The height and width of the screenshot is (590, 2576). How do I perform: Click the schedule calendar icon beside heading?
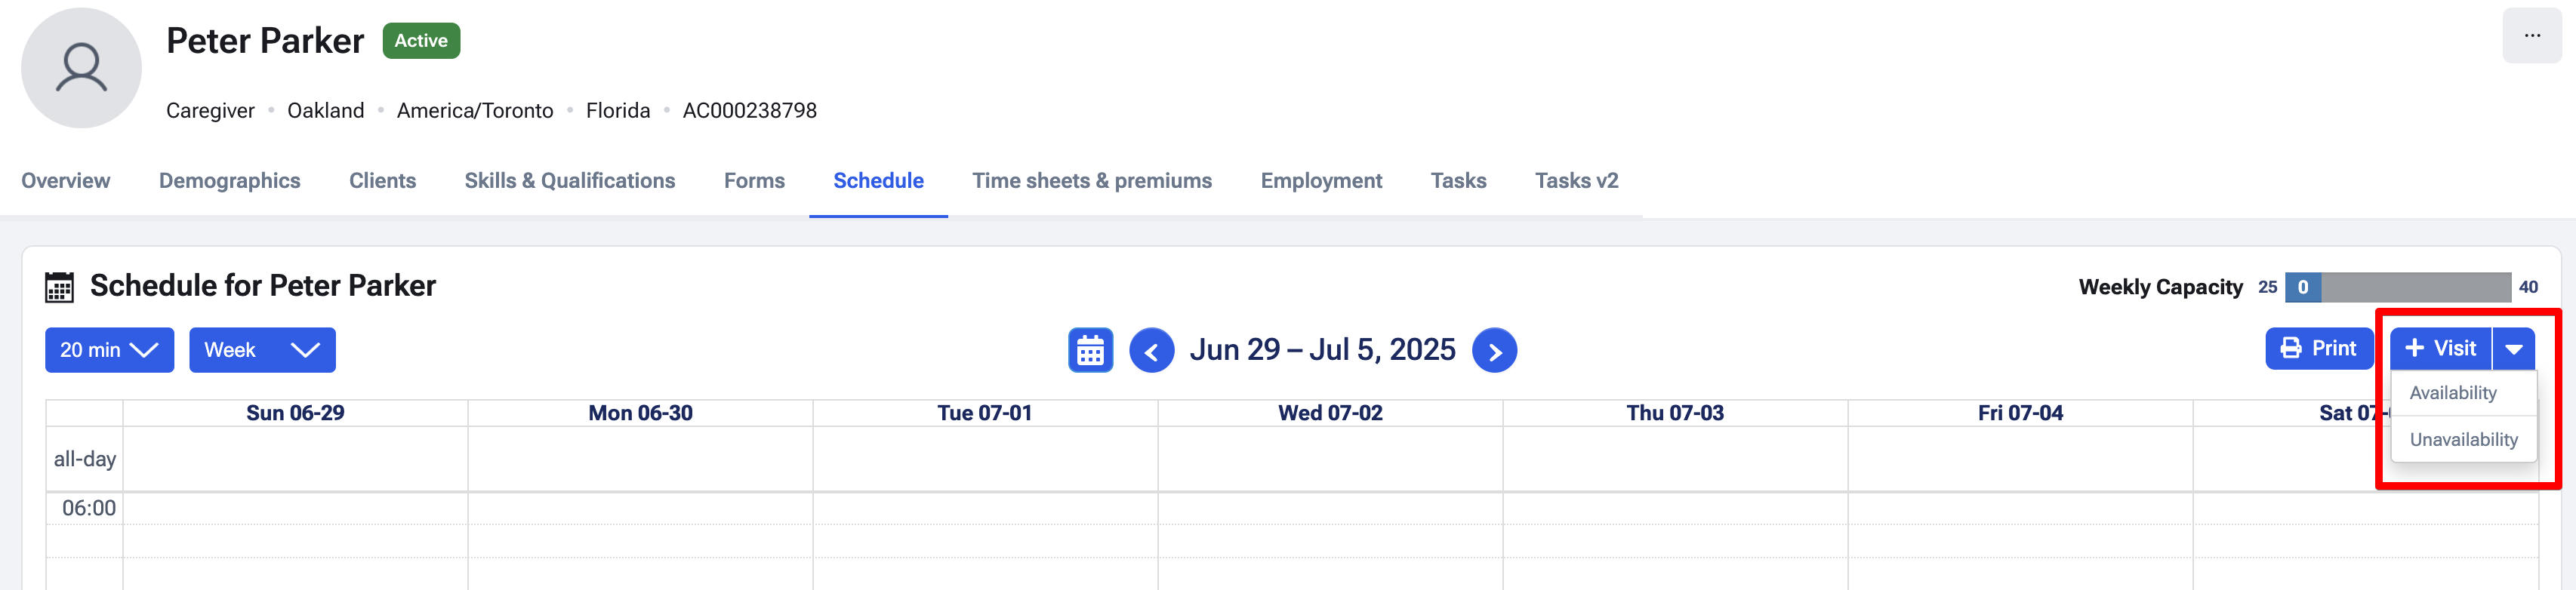pos(59,287)
